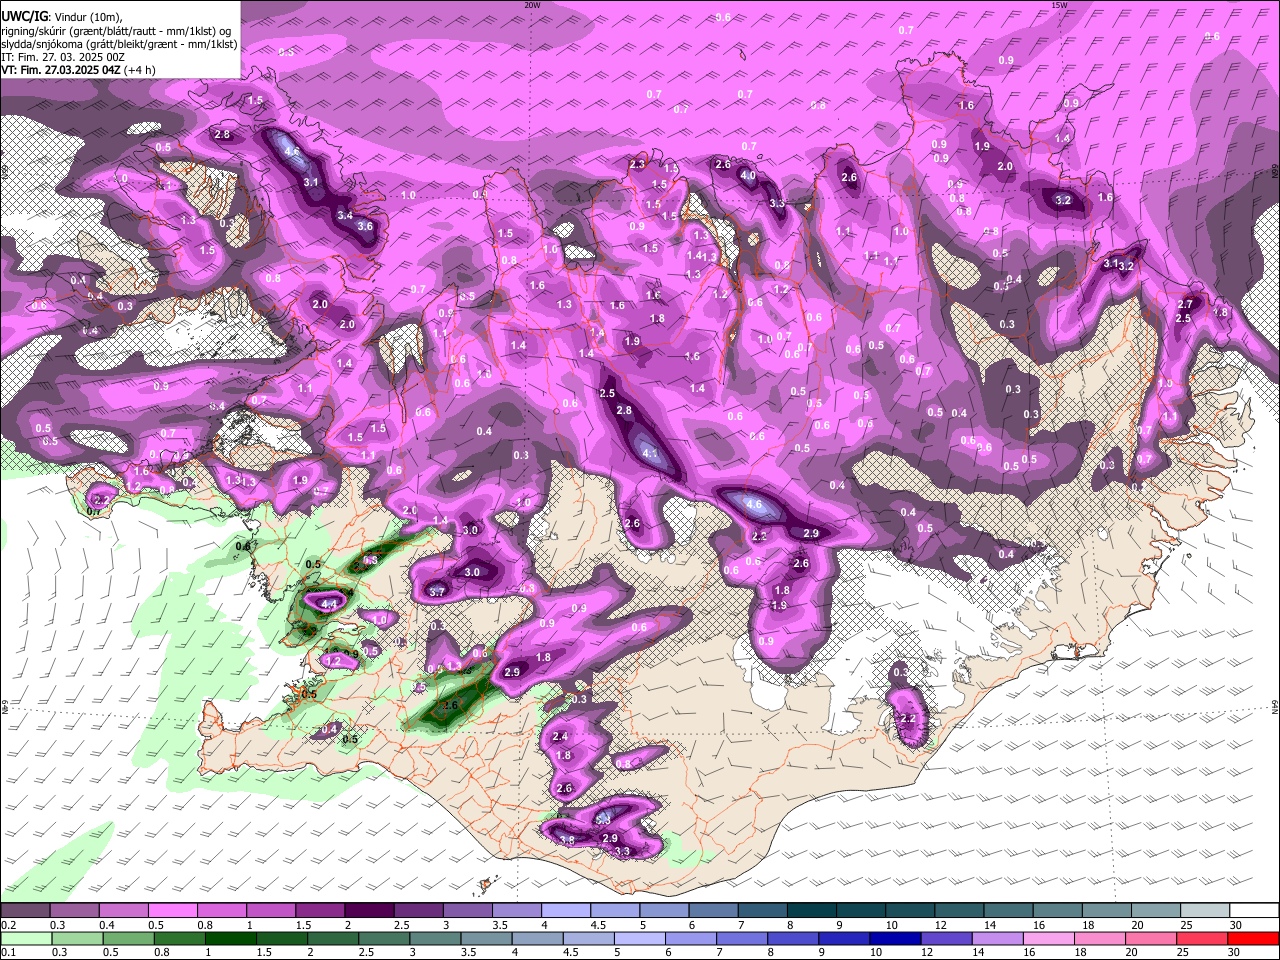Select white snow swatch above 30
Image resolution: width=1280 pixels, height=960 pixels.
1254,911
